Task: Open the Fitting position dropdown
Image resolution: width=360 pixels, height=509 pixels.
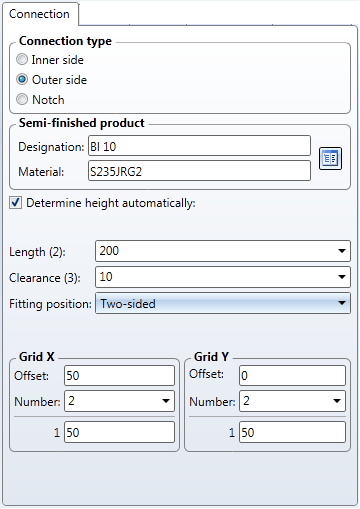Action: coord(223,303)
